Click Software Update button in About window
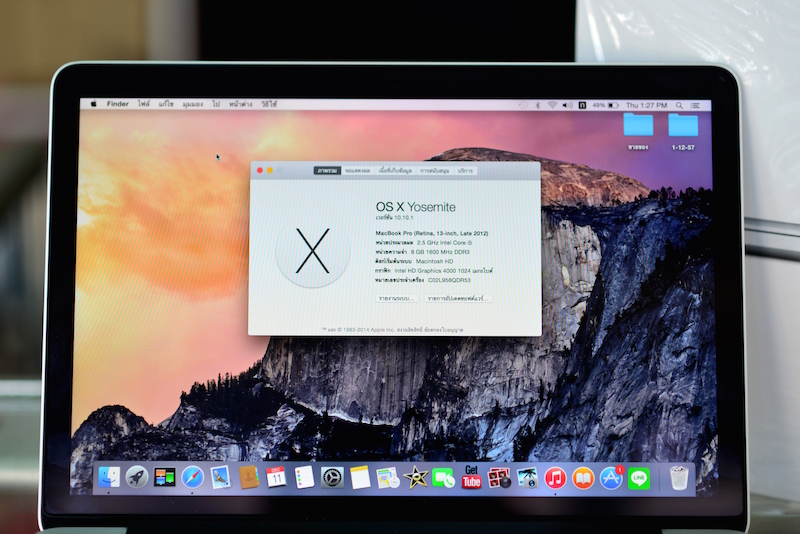This screenshot has width=800, height=534. pos(457,298)
